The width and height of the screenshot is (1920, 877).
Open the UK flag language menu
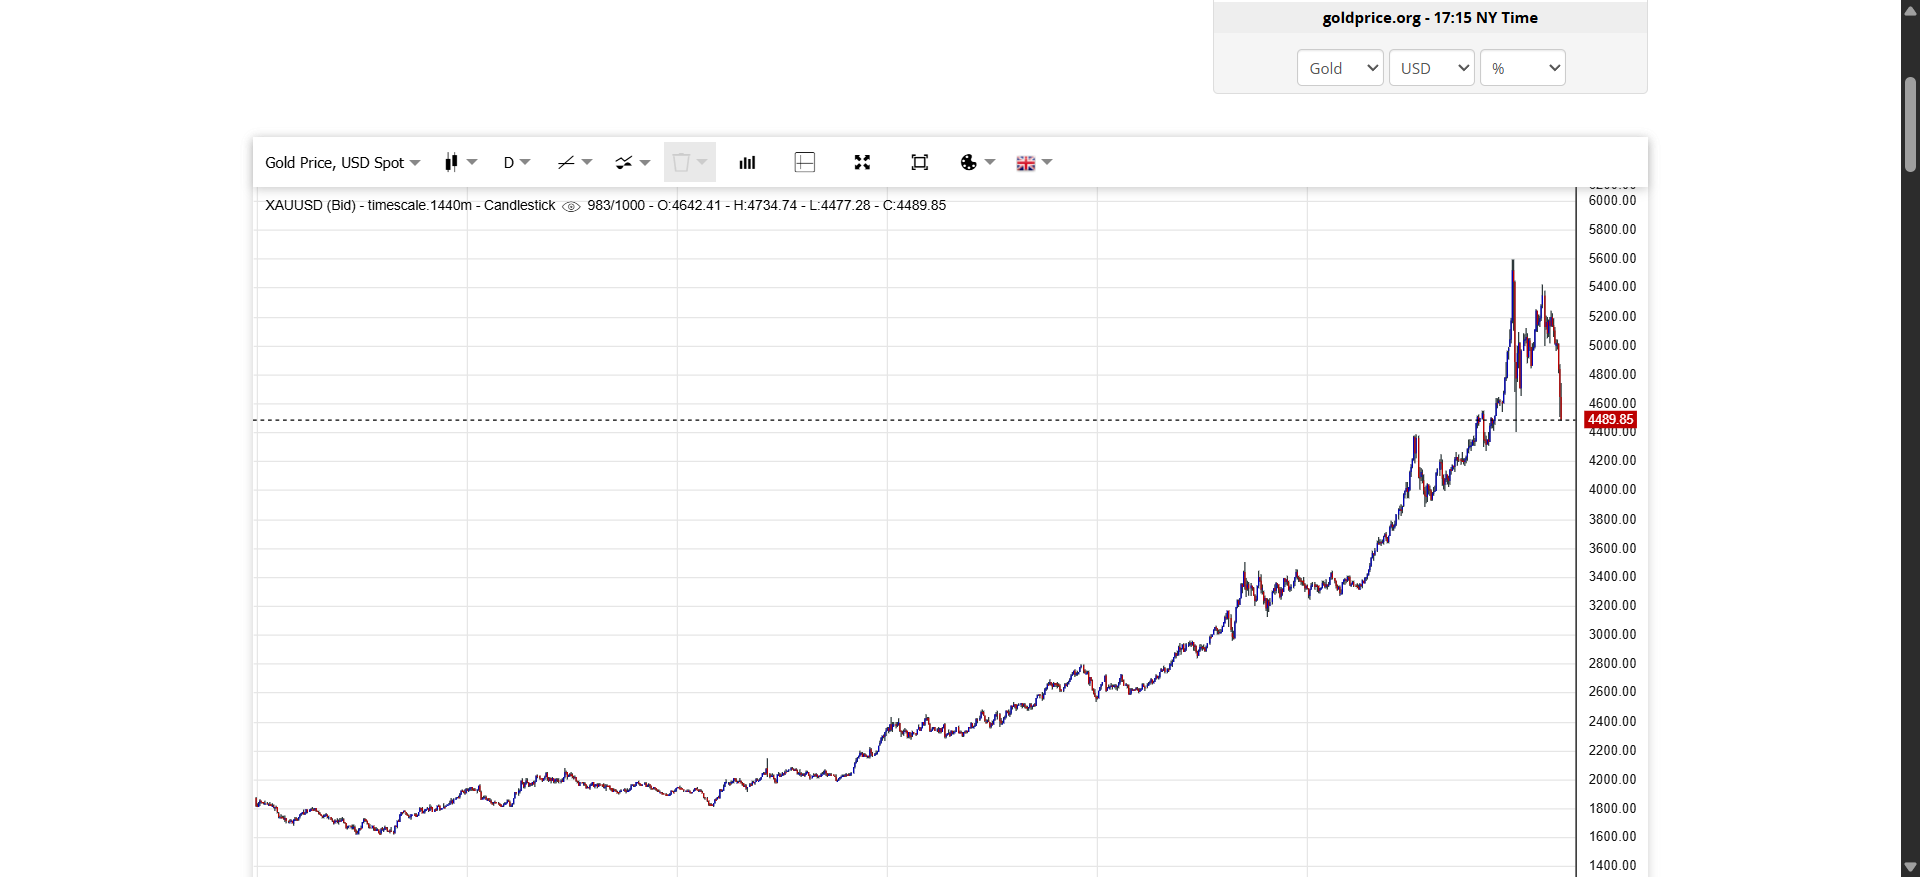[x=1034, y=162]
